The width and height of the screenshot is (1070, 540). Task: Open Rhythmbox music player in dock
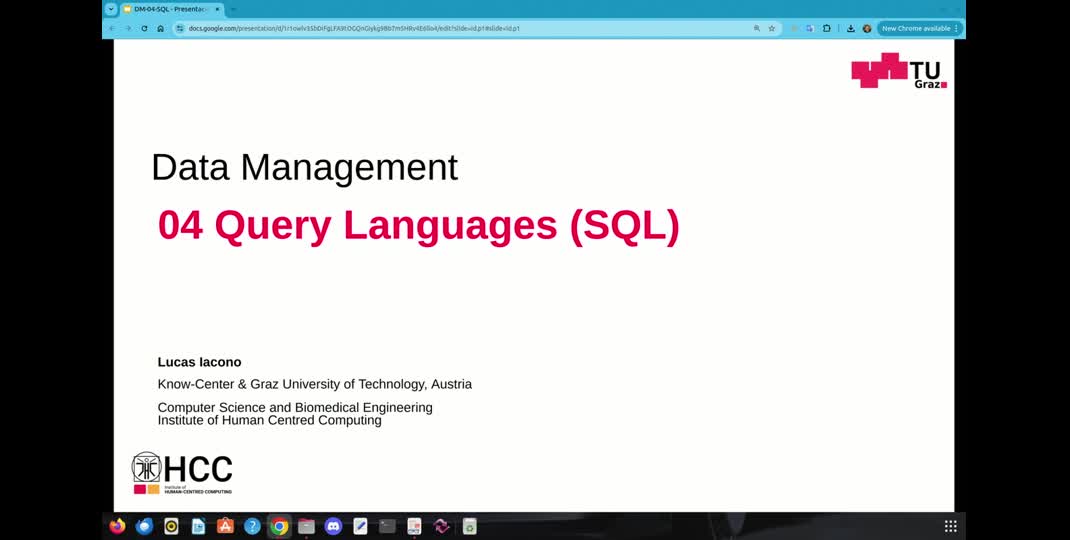(171, 526)
